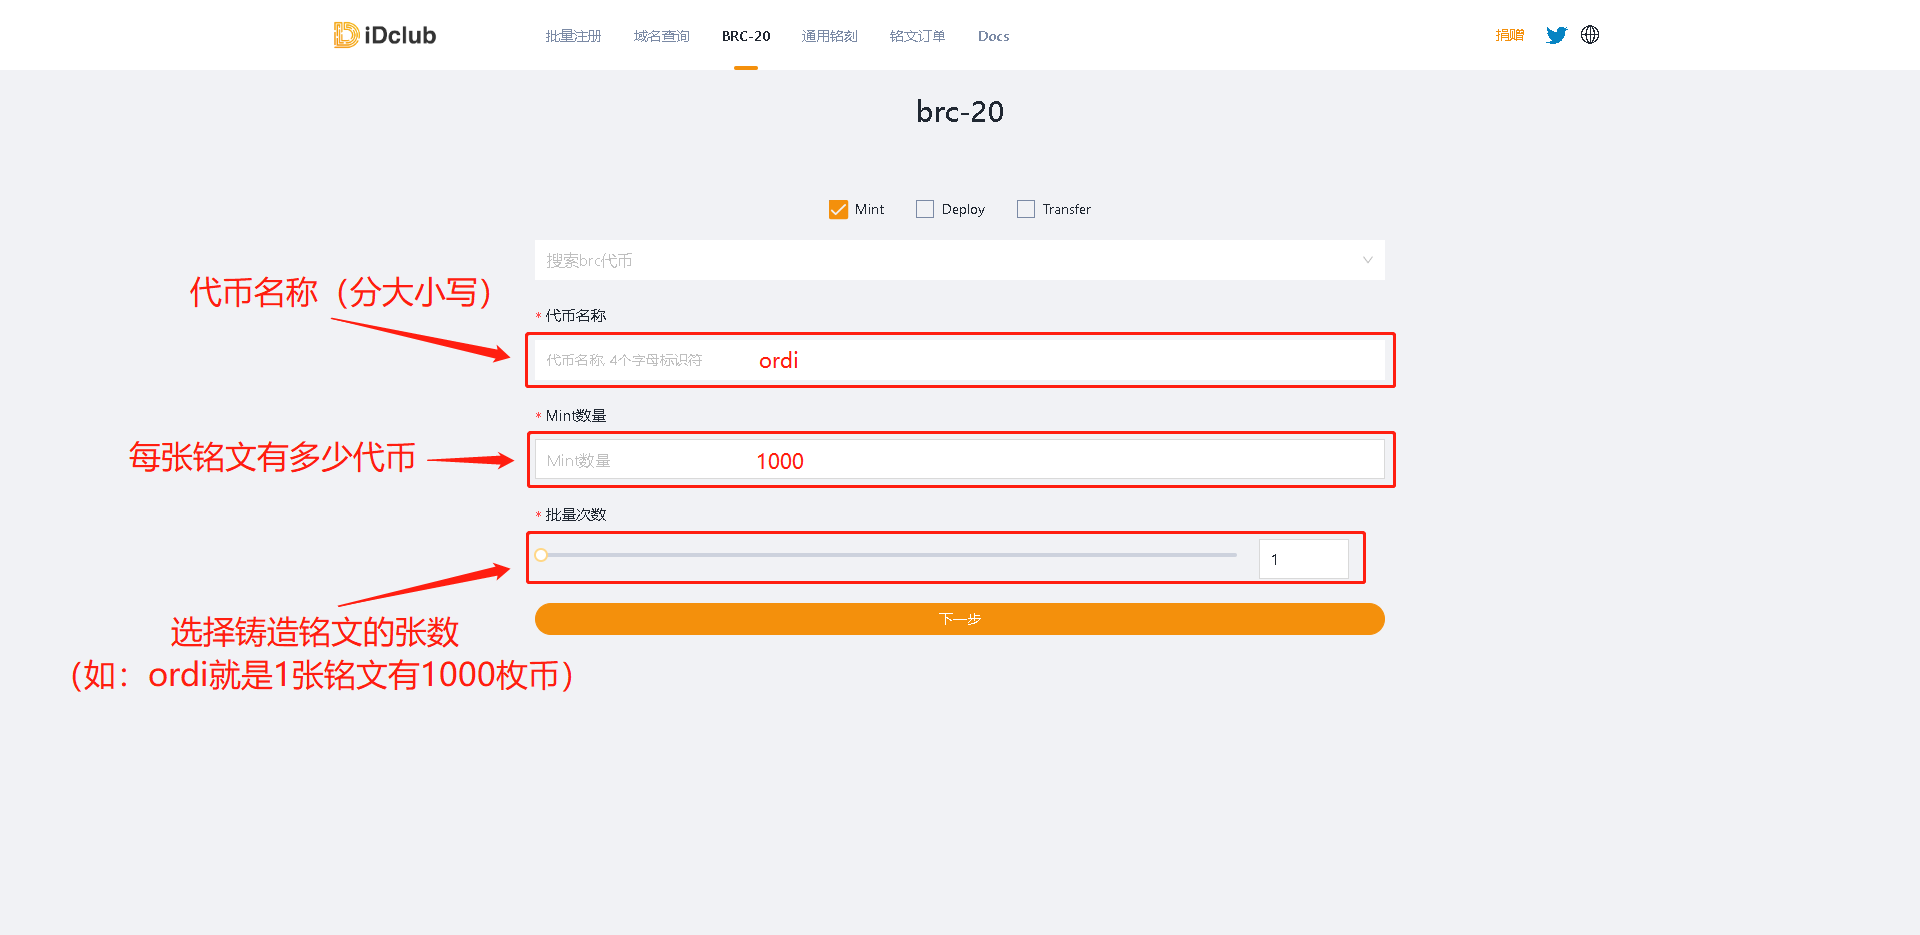Screen dimensions: 1920x935
Task: Click the globe language icon
Action: (1590, 35)
